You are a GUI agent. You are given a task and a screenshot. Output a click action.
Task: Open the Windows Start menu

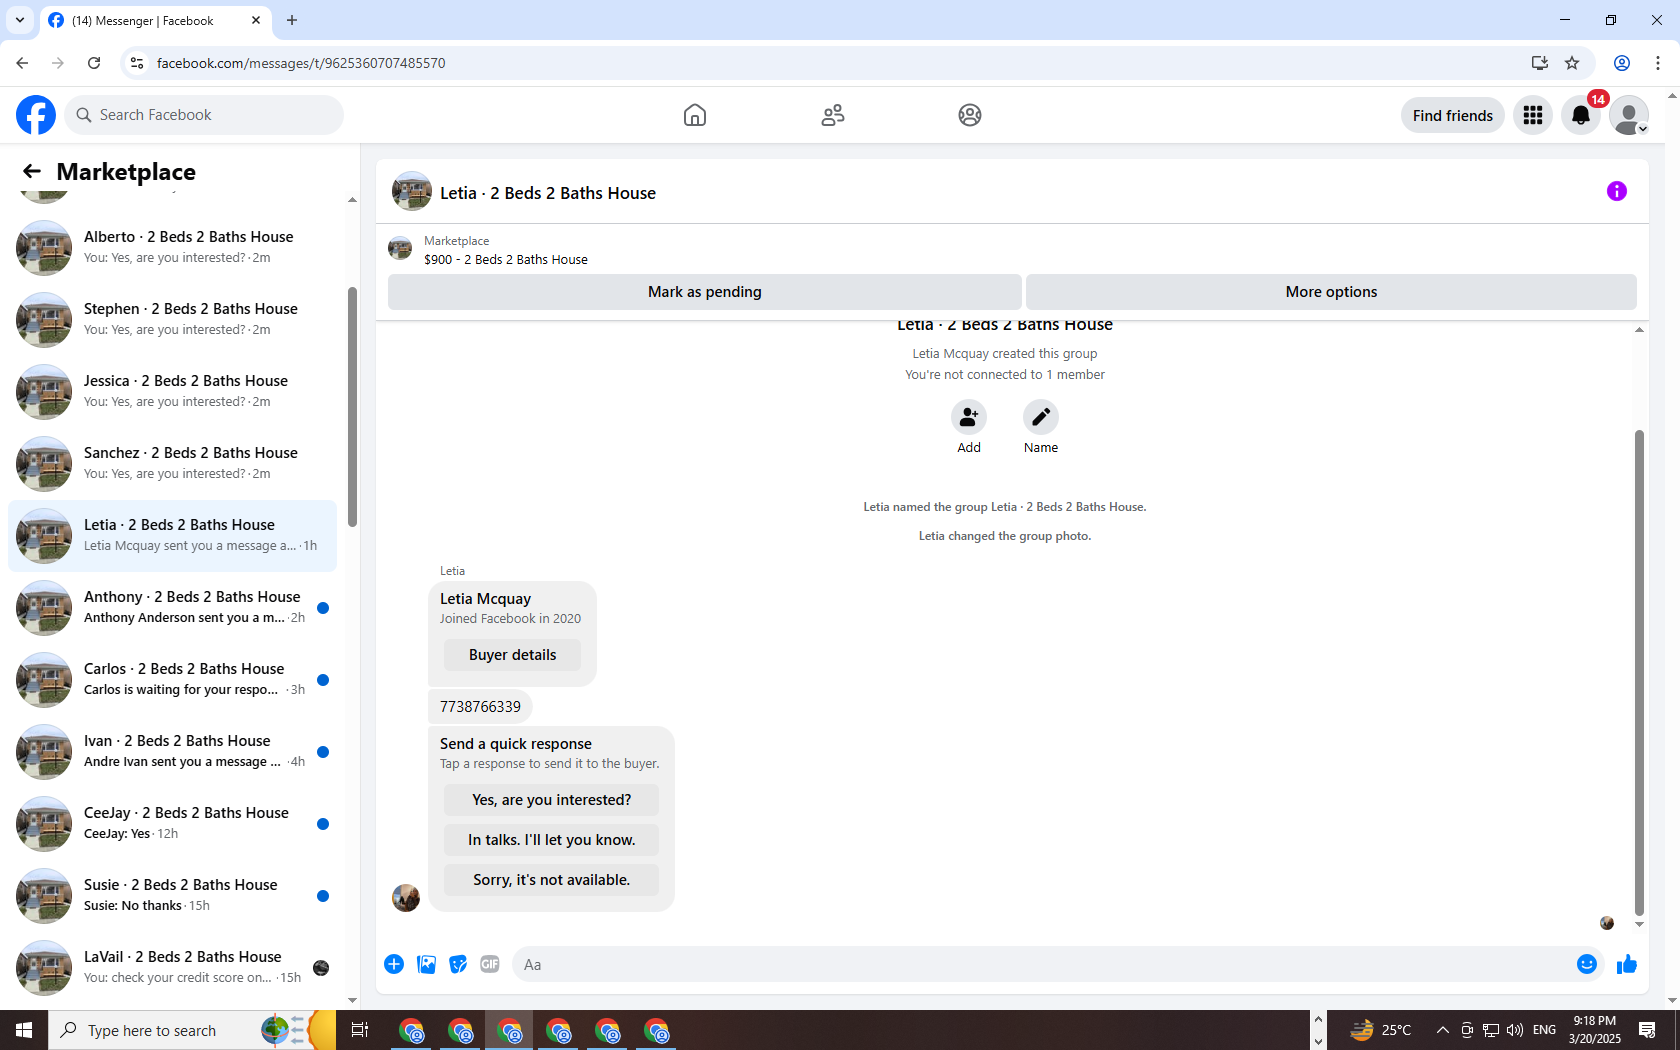coord(24,1030)
